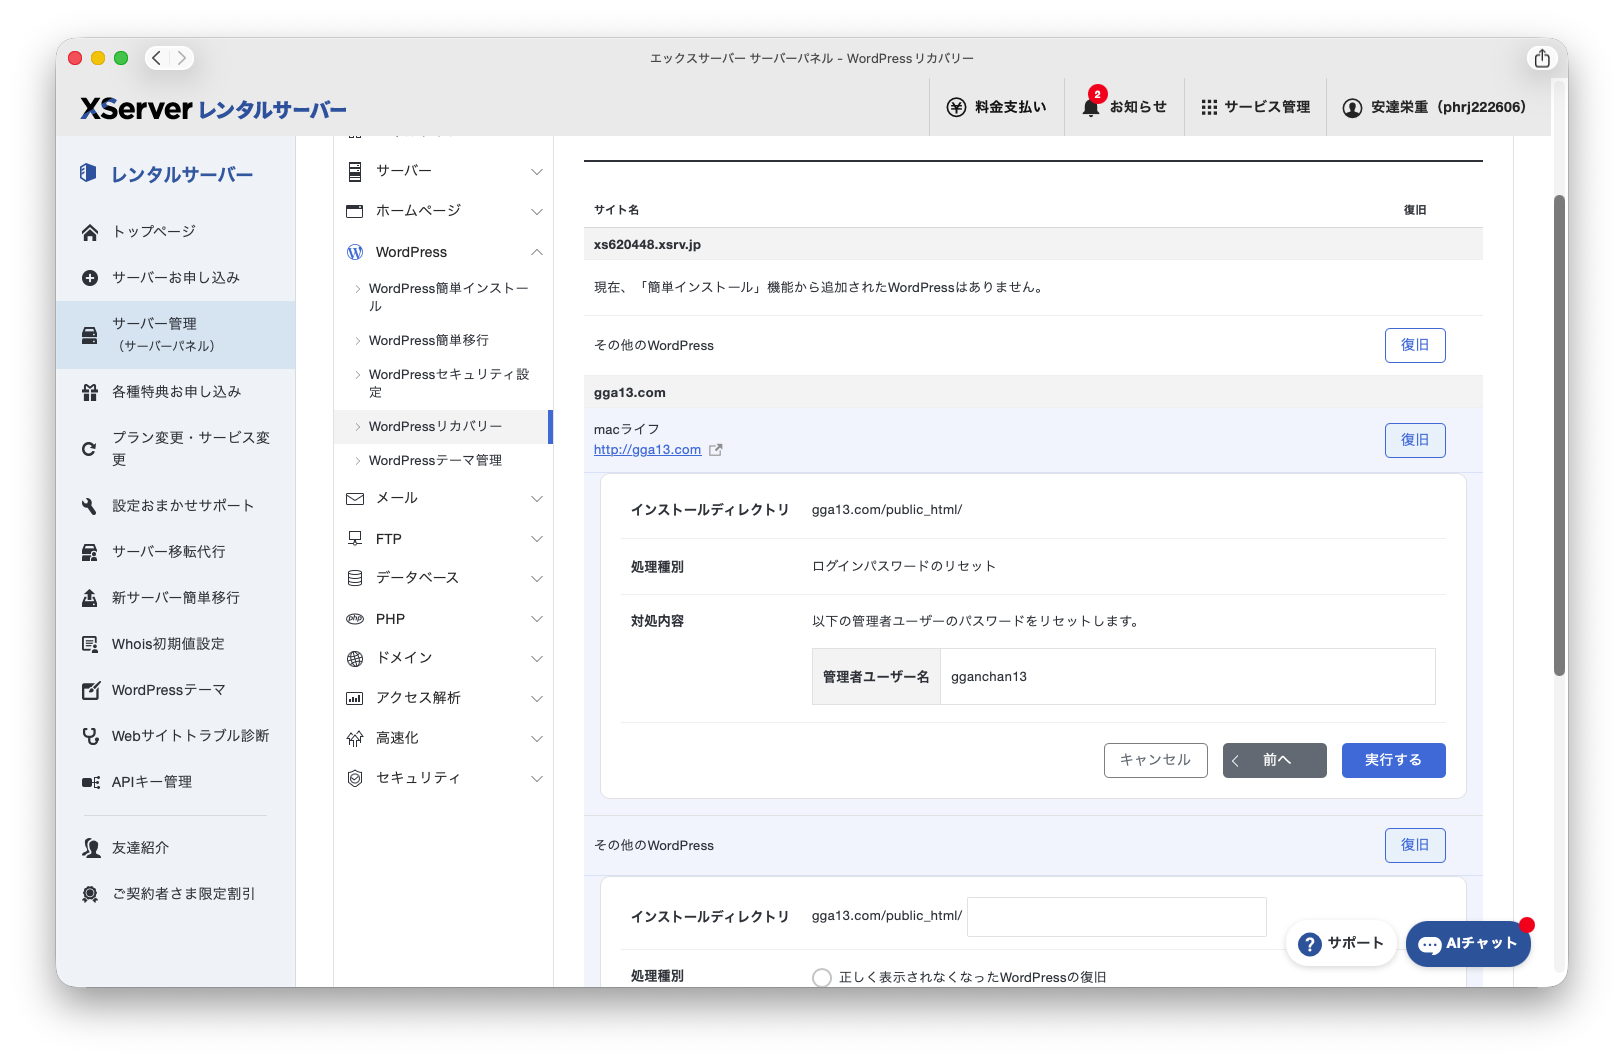Click the サーバー移転代行 icon
This screenshot has height=1061, width=1624.
click(x=90, y=552)
